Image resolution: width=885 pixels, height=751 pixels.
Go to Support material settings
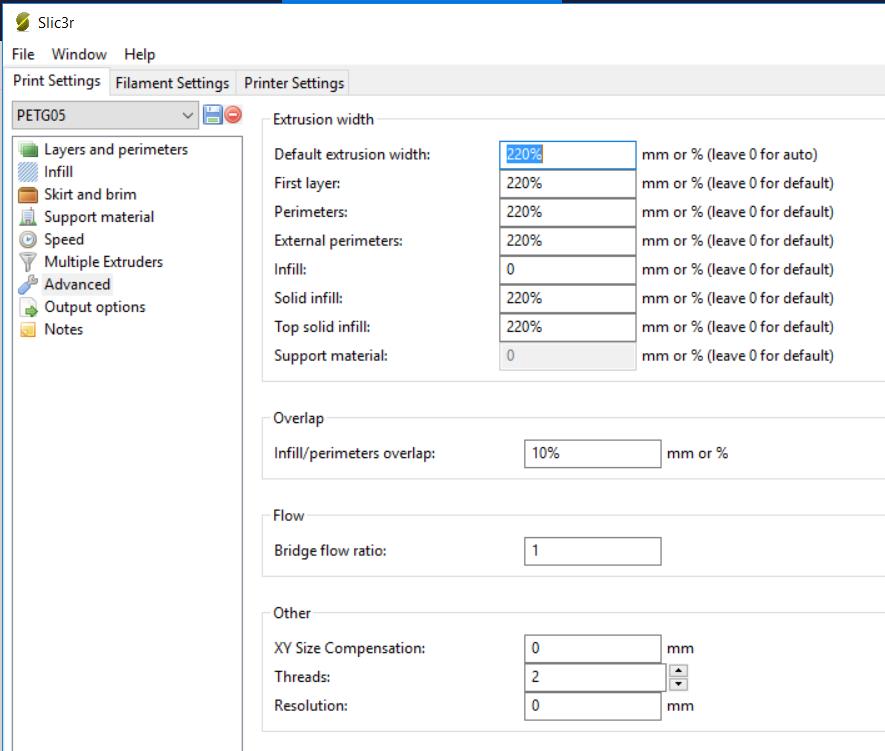[99, 217]
